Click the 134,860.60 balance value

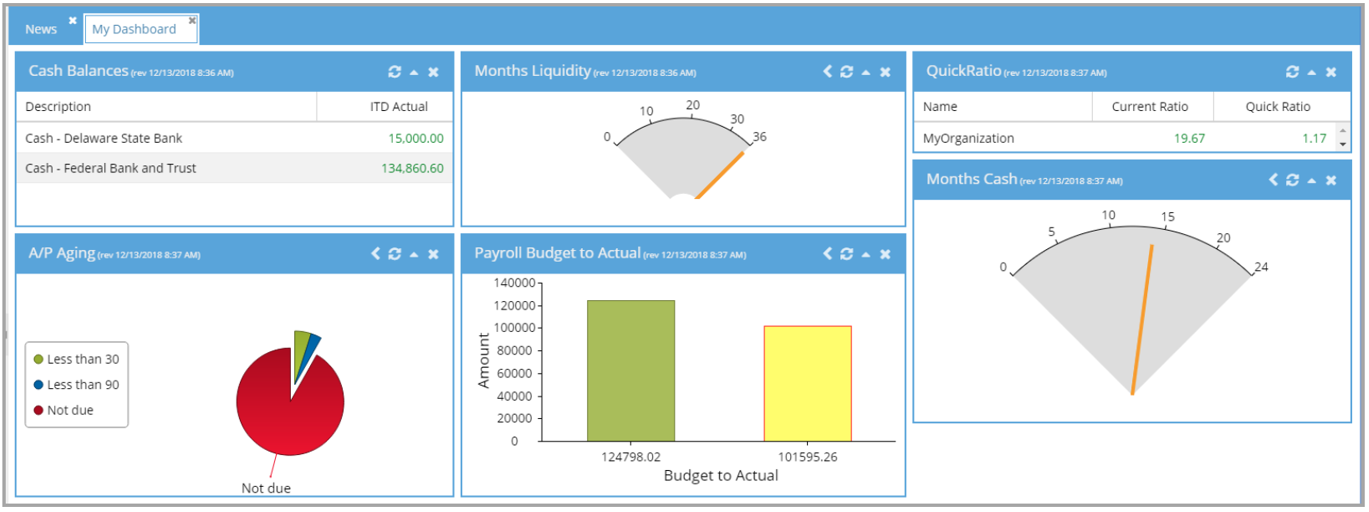(412, 168)
